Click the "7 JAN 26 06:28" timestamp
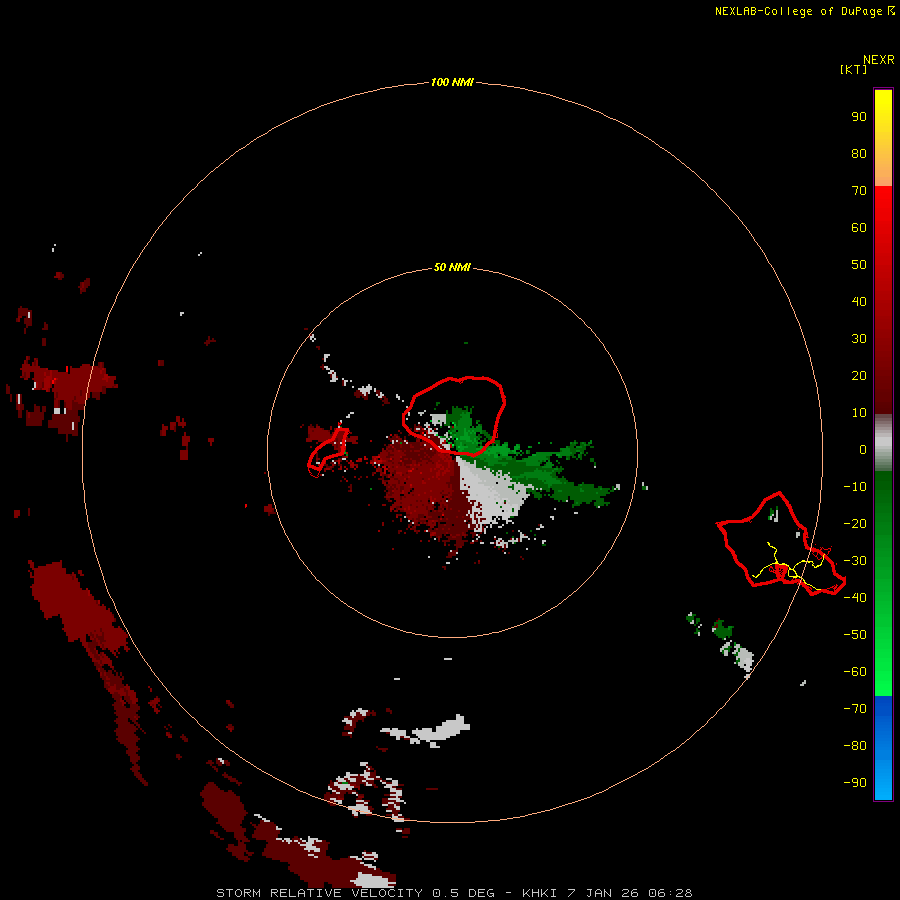Viewport: 900px width, 900px height. tap(630, 893)
